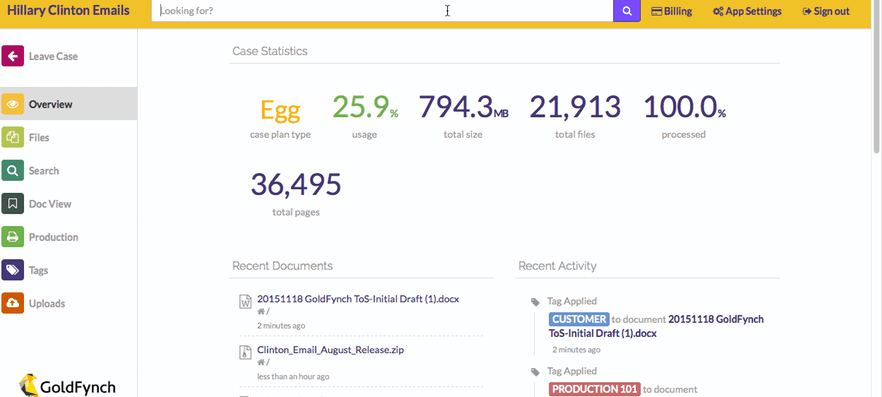Click the Tags icon in sidebar
882x397 pixels.
[x=12, y=270]
